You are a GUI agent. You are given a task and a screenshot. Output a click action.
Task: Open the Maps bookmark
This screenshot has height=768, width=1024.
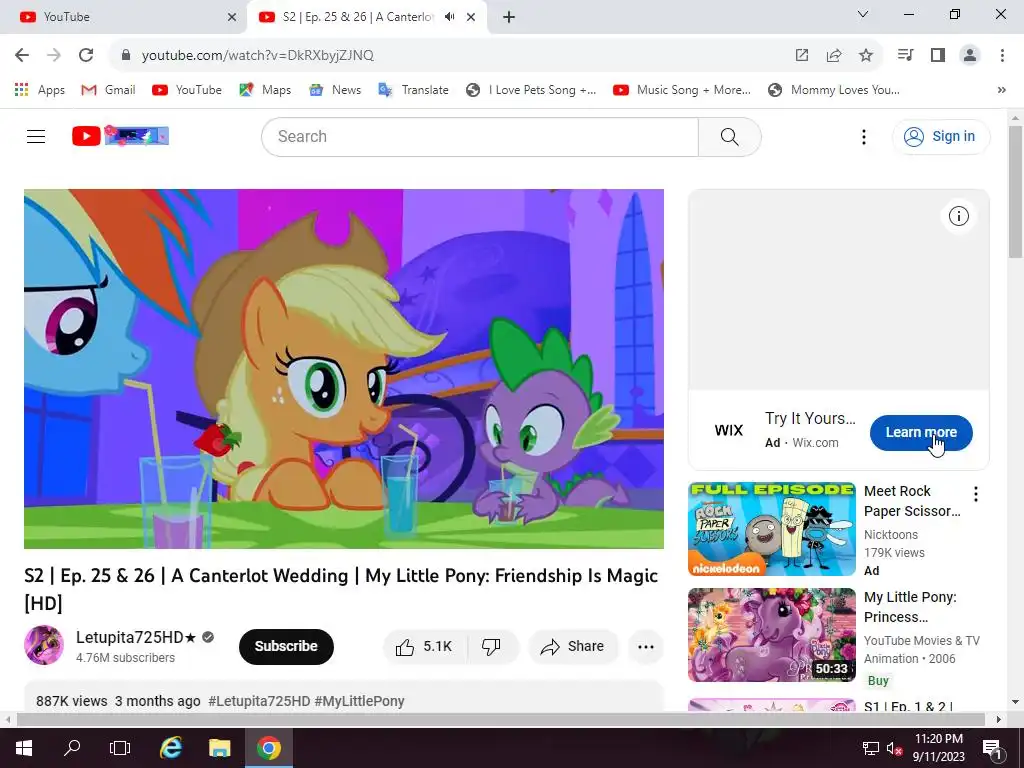coord(265,90)
